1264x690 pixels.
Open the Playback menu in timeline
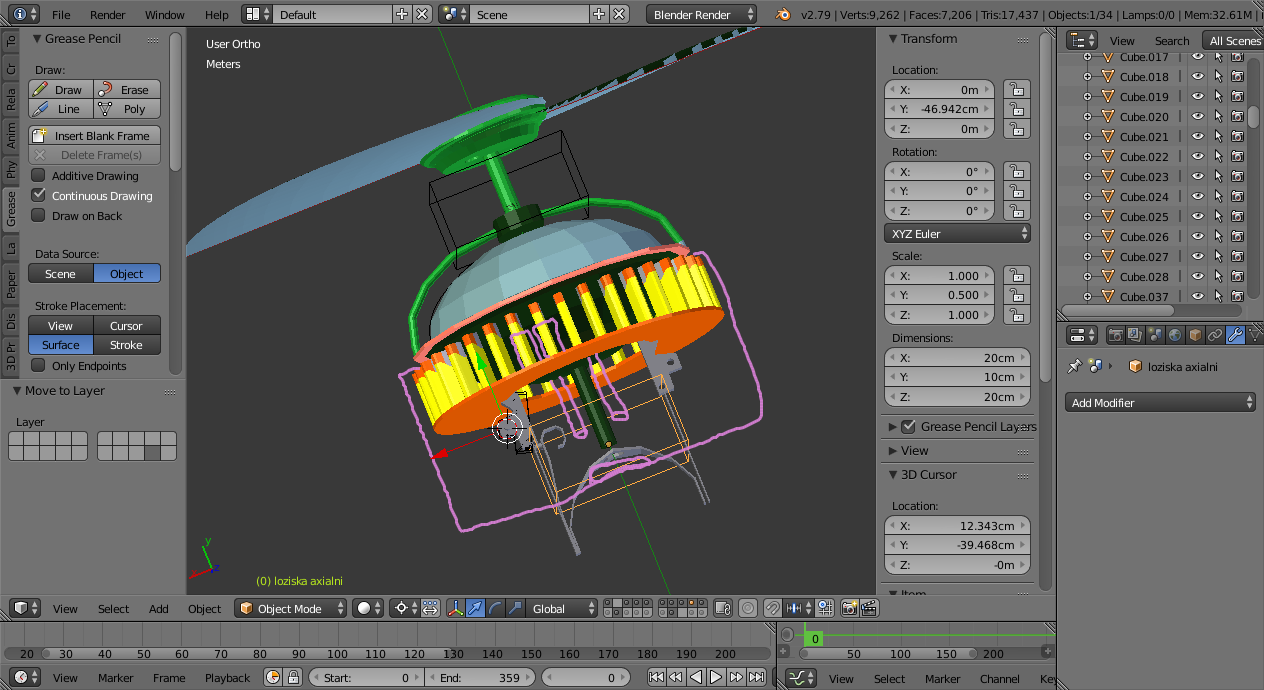coord(227,678)
